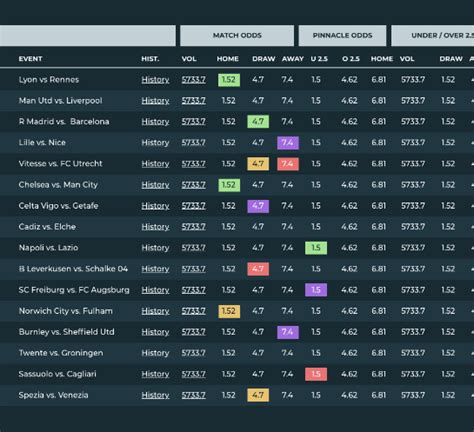The height and width of the screenshot is (432, 474).
Task: Open History for Chelsea vs. Man City
Action: (155, 185)
